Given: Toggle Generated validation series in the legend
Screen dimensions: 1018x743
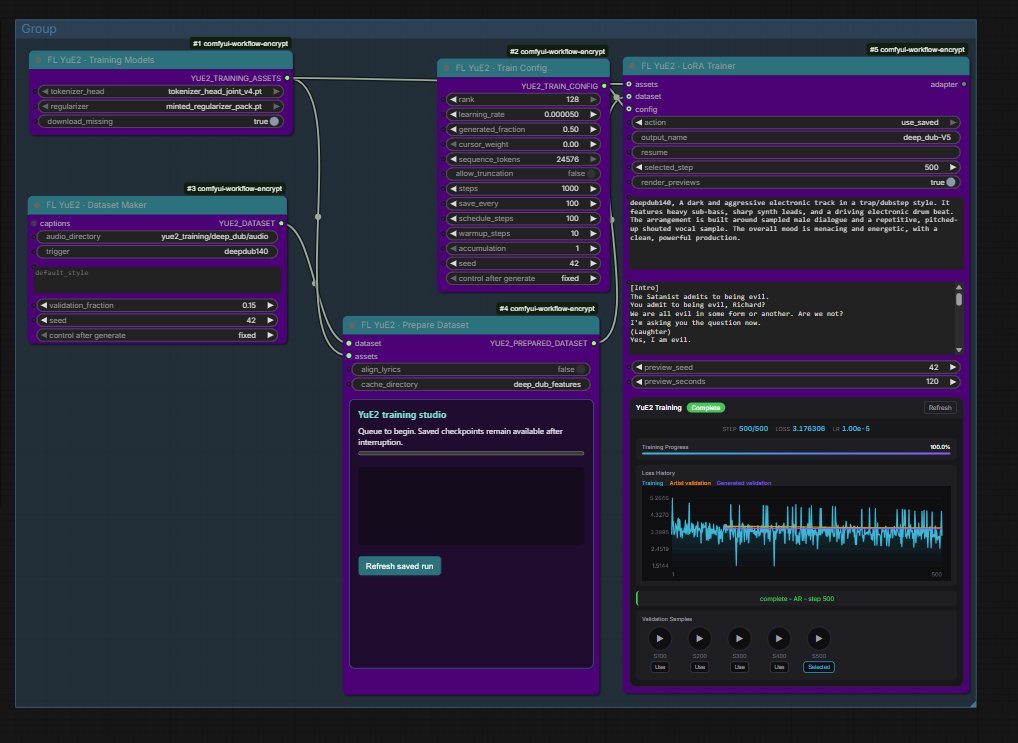Looking at the screenshot, I should click(x=744, y=483).
